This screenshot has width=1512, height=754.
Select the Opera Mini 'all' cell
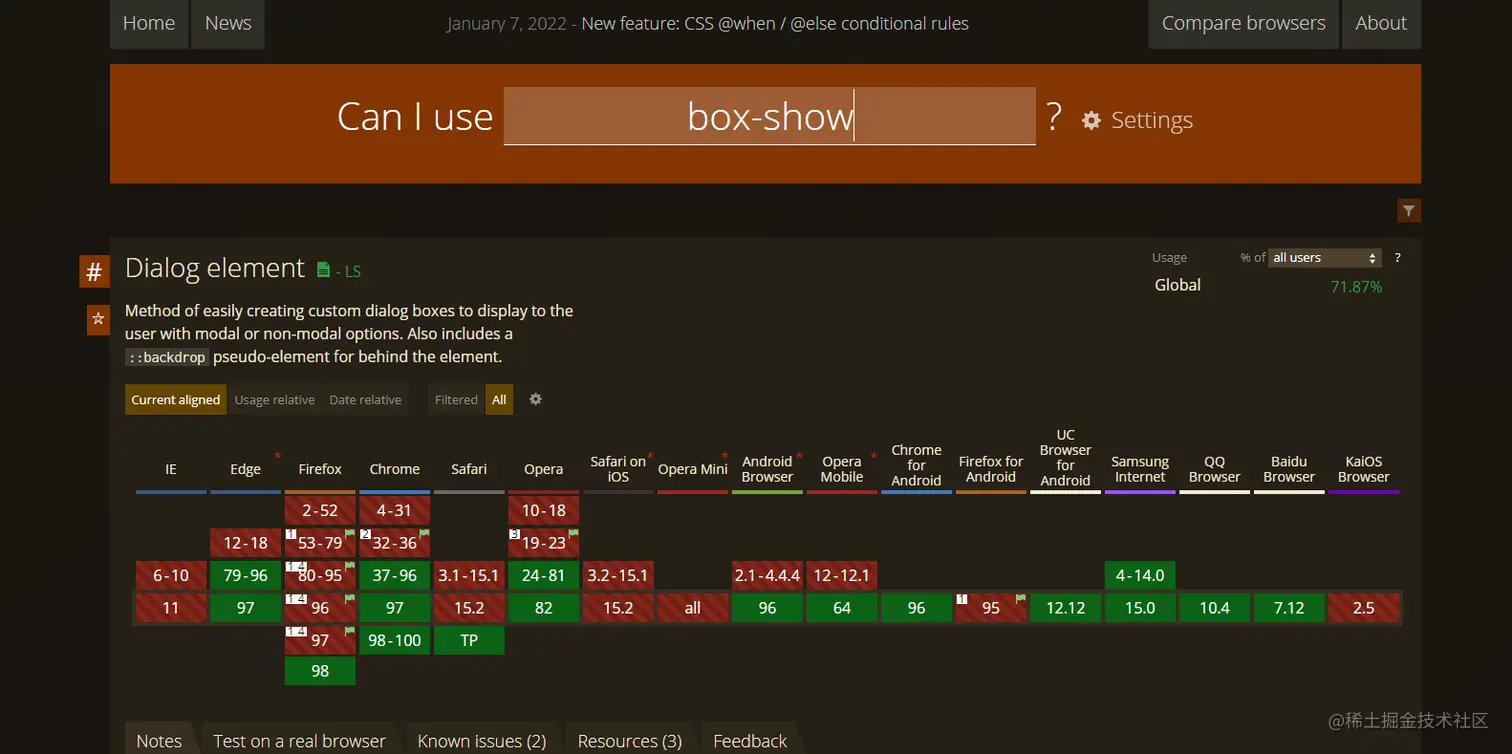coord(693,608)
